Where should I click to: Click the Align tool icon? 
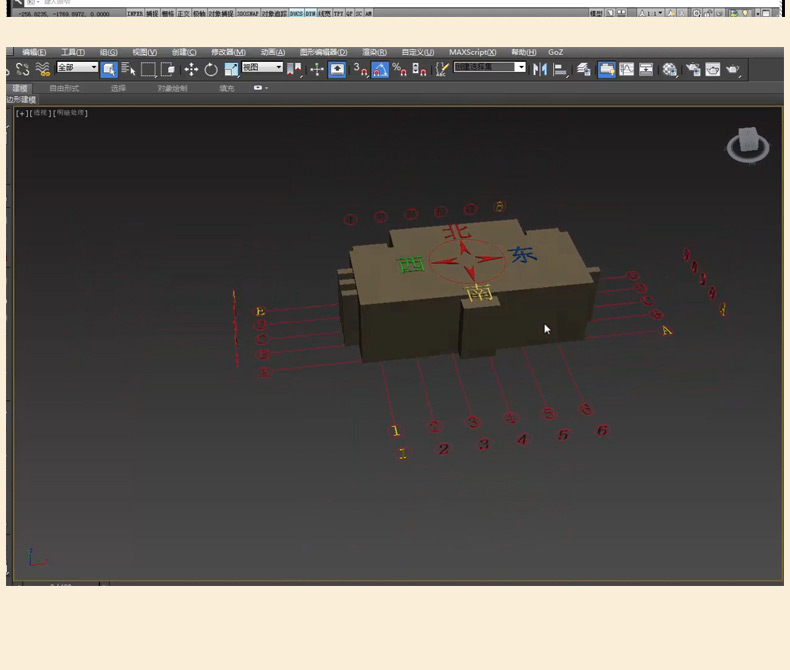[560, 70]
